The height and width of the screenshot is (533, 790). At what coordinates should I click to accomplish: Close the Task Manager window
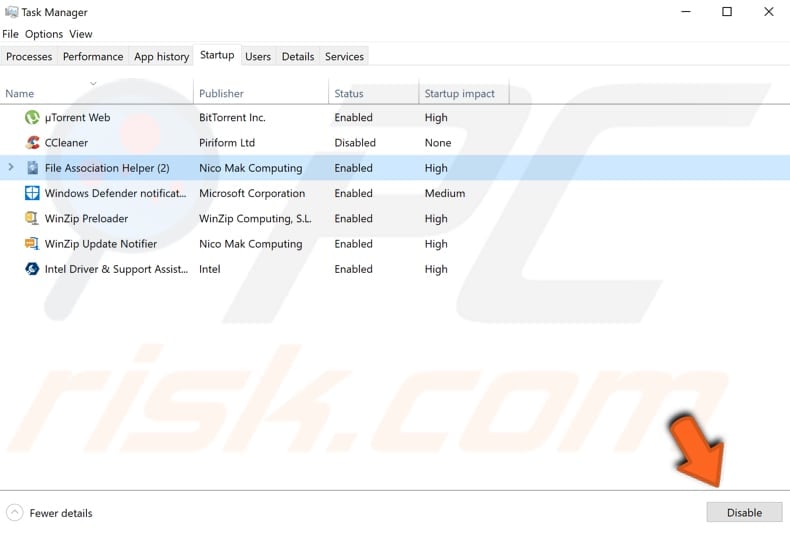[768, 12]
